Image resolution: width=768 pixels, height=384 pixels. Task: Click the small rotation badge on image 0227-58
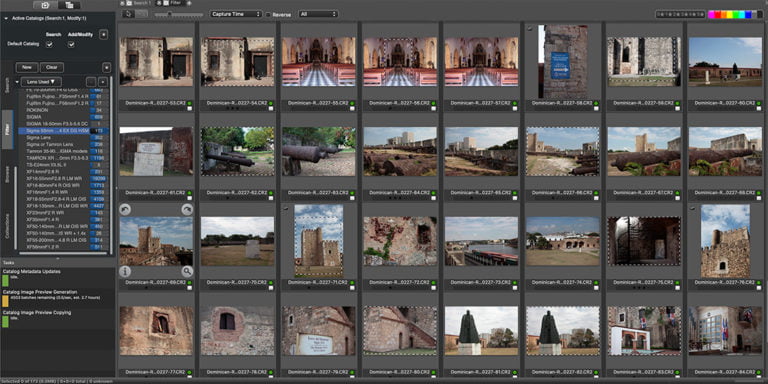click(530, 29)
